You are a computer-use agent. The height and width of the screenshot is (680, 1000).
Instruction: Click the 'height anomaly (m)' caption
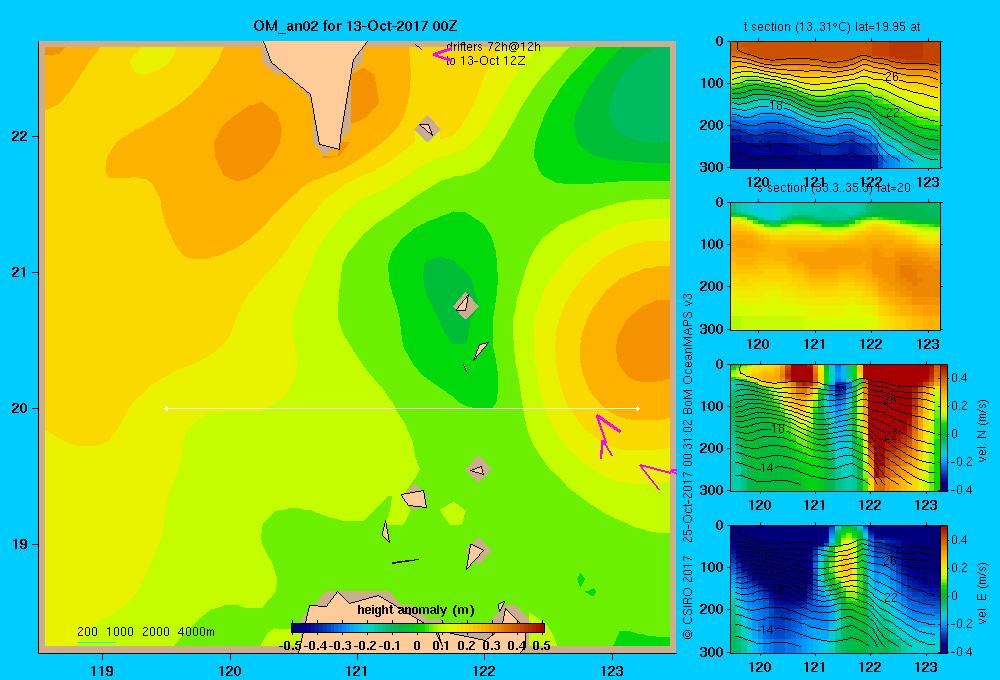[416, 610]
